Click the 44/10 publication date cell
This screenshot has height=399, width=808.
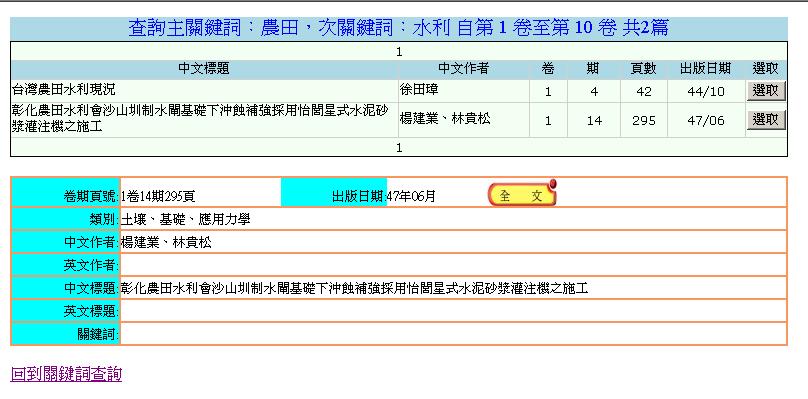pyautogui.click(x=706, y=91)
